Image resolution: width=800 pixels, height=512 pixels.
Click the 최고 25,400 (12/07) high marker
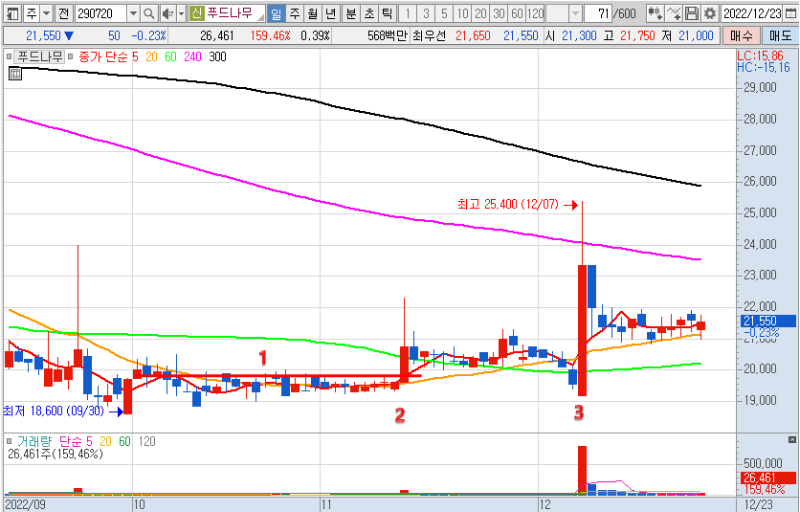coord(517,204)
